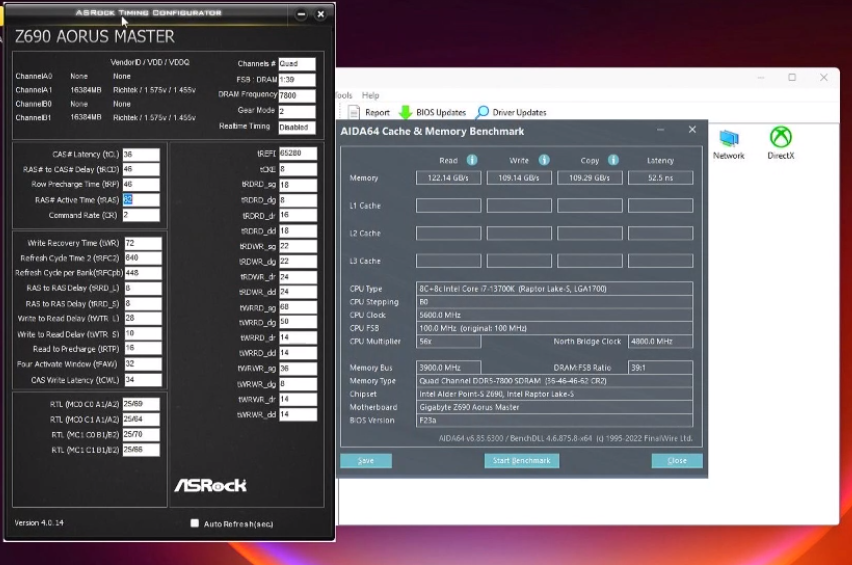
Task: Click the green BIOS Updates arrow icon
Action: (x=405, y=112)
